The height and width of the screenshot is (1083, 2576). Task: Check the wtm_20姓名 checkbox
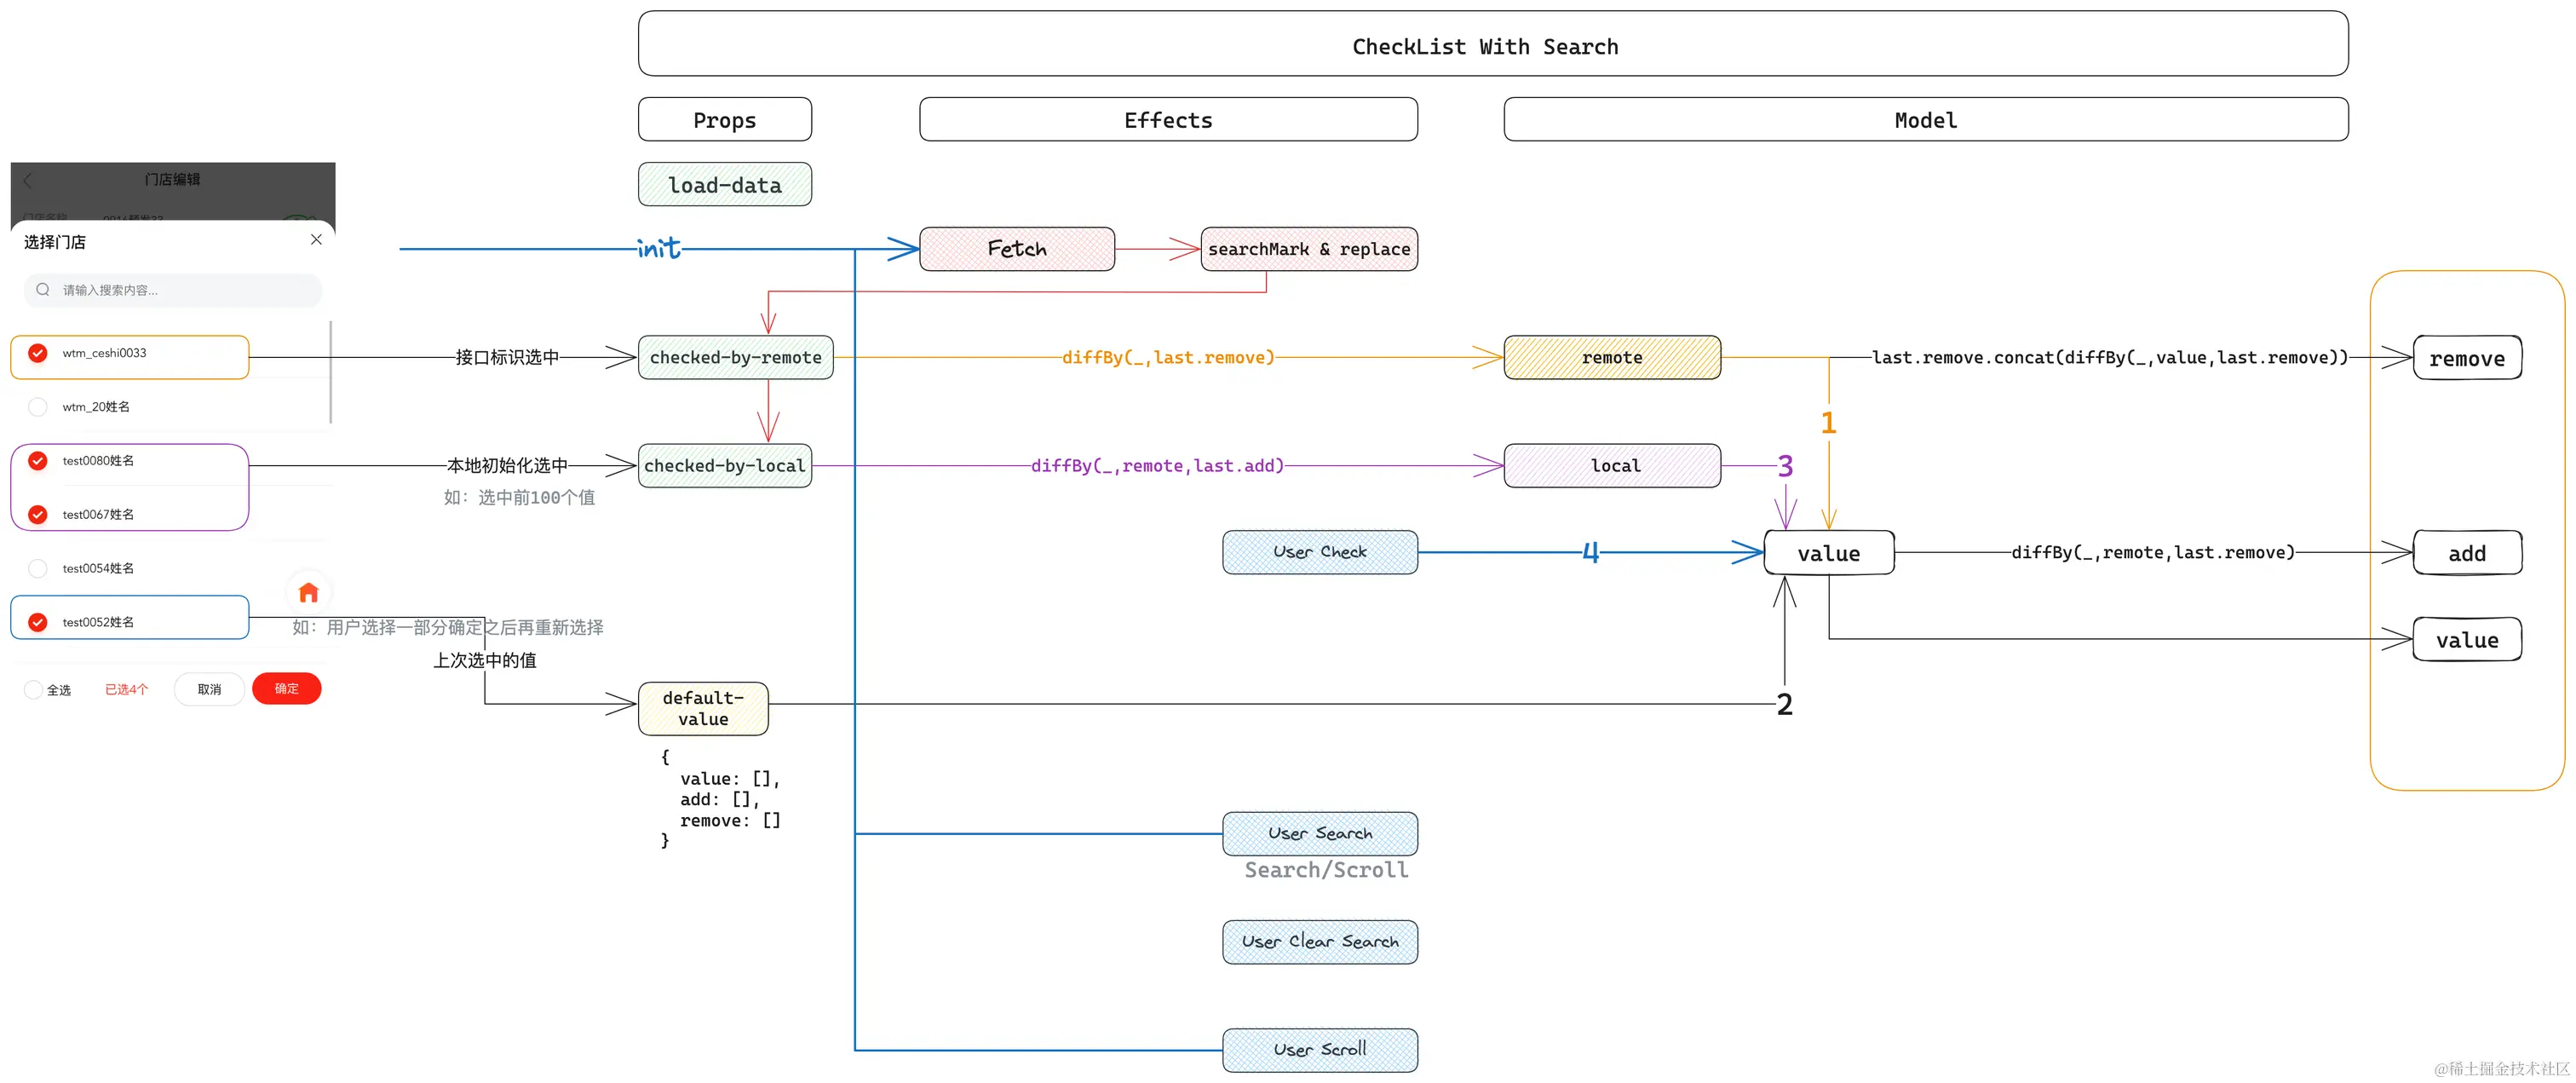(x=38, y=407)
